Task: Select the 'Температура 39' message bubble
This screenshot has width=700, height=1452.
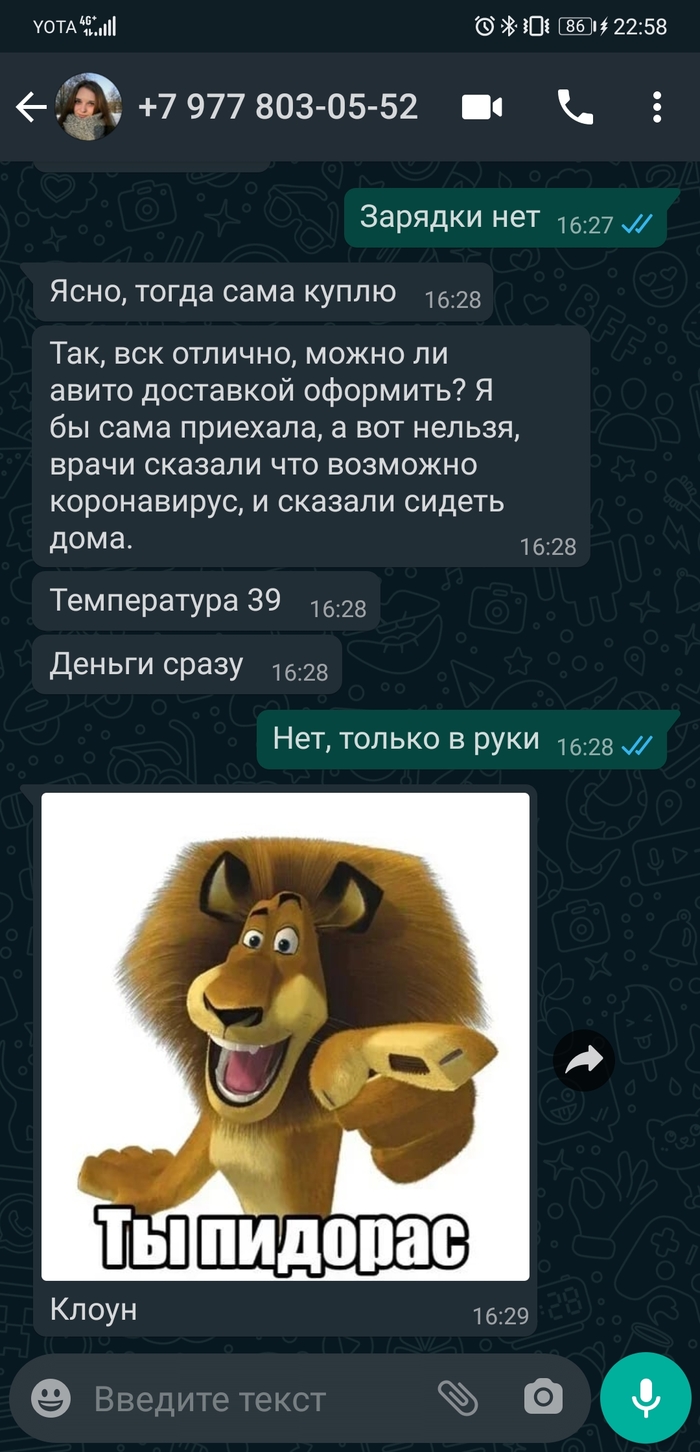Action: [206, 602]
